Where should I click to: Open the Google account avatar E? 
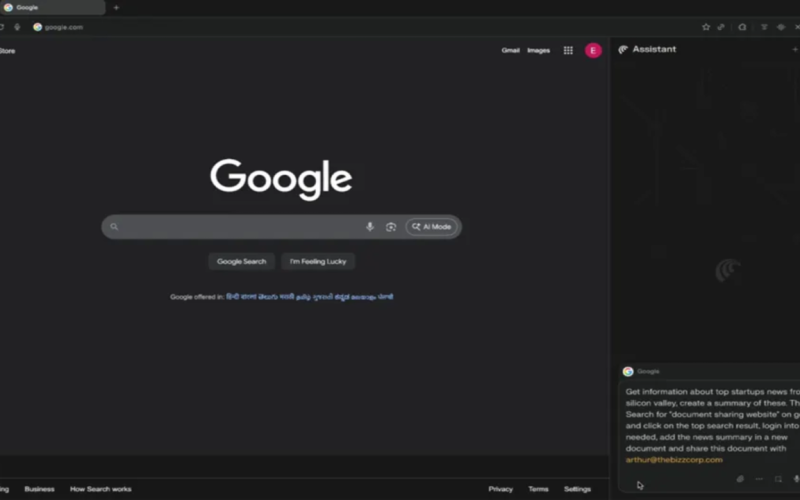coord(593,51)
